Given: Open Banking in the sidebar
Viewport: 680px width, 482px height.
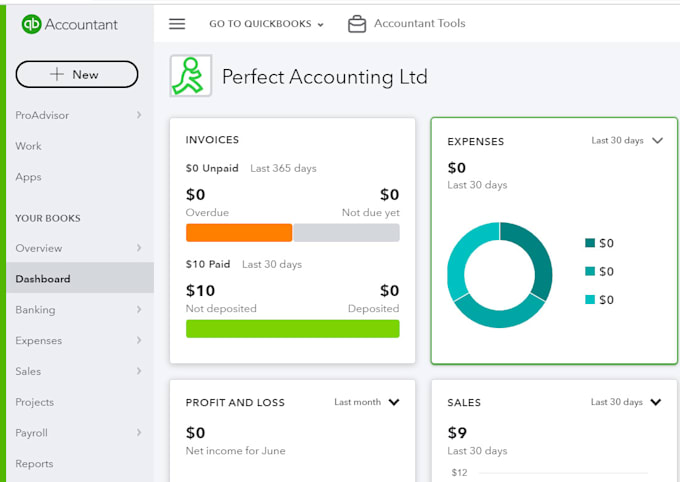Looking at the screenshot, I should pos(35,310).
